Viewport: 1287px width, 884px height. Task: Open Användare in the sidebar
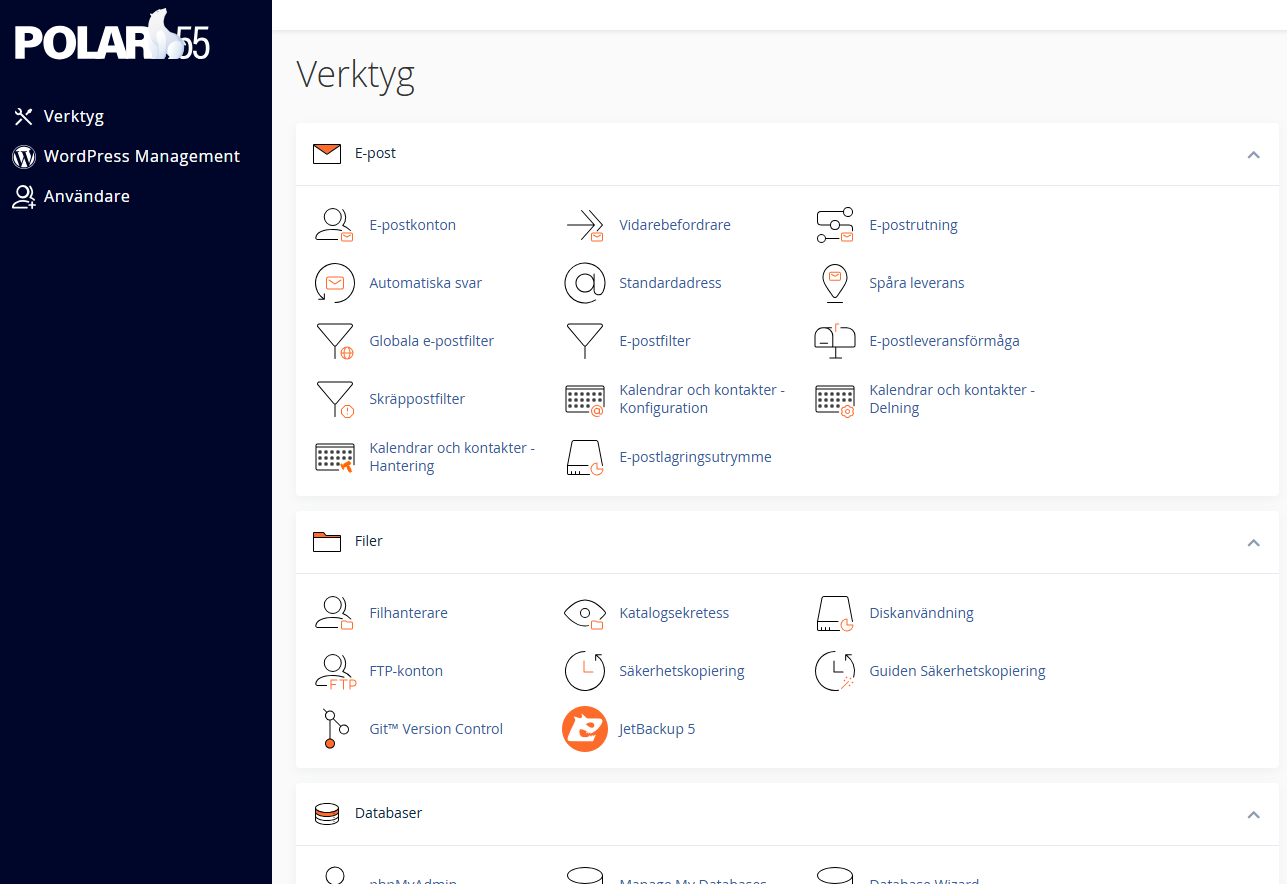[86, 196]
